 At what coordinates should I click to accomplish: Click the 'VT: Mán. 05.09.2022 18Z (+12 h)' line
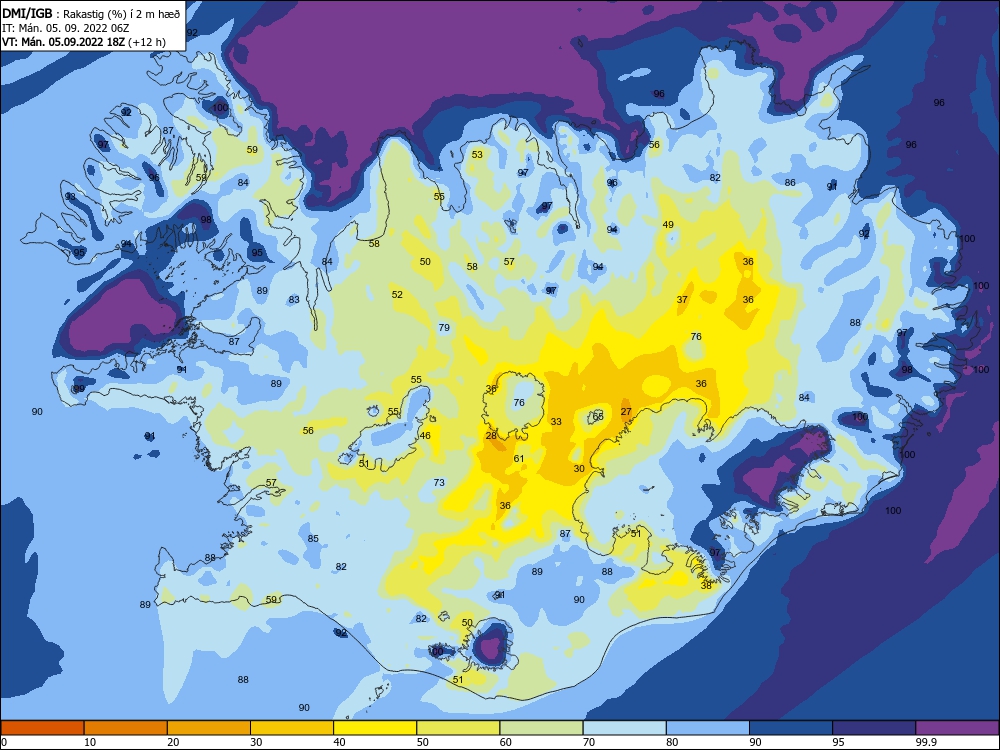[84, 42]
